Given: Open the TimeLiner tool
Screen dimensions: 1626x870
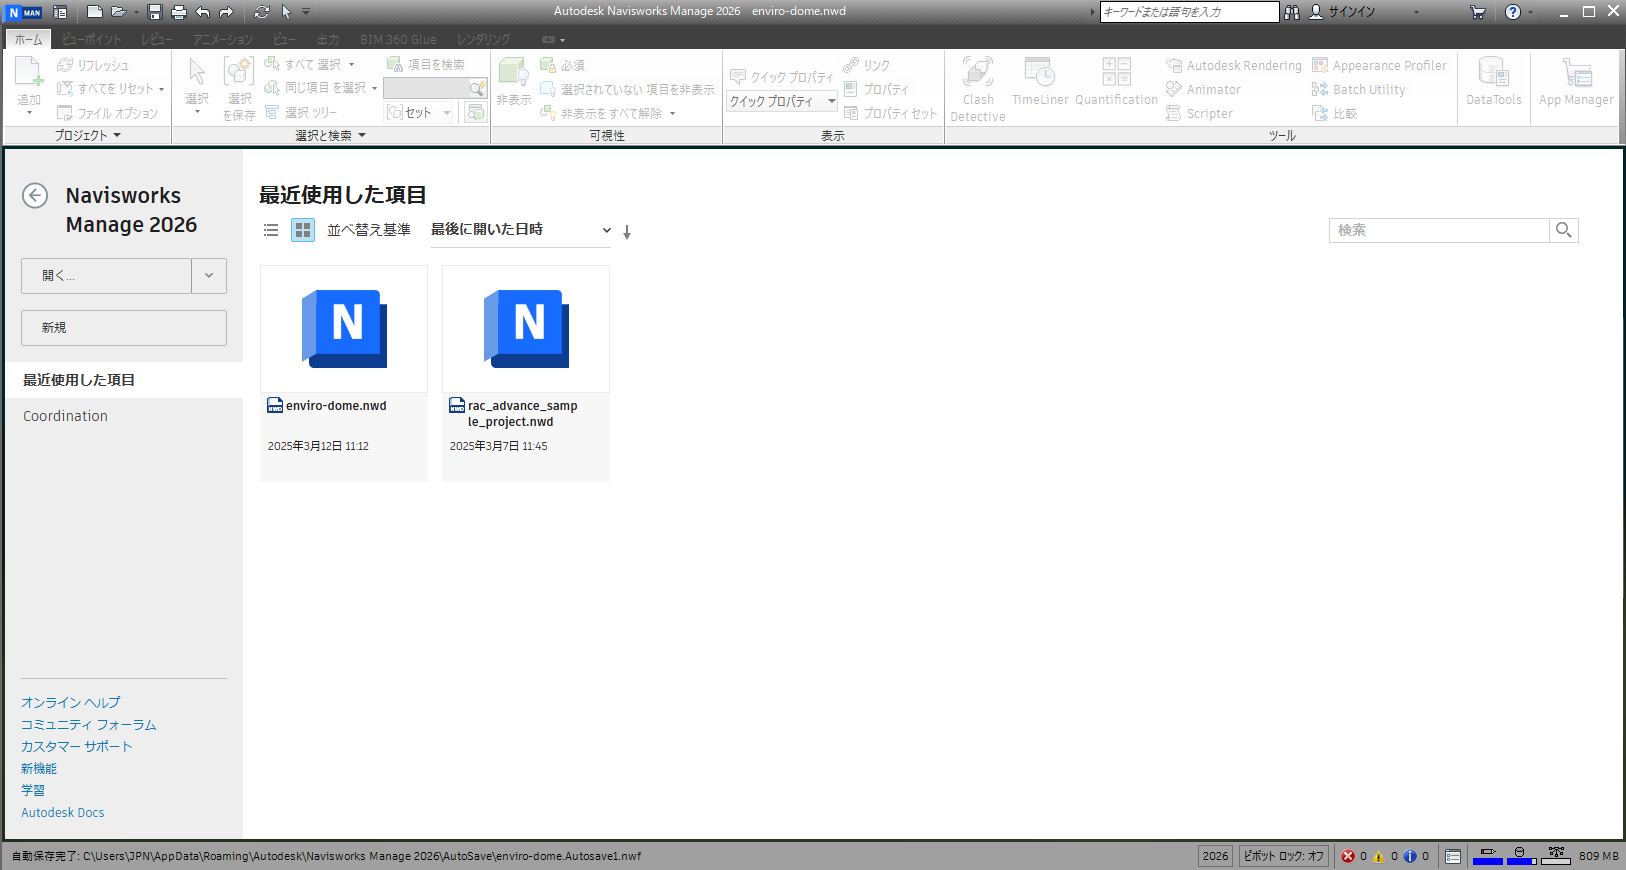Looking at the screenshot, I should point(1040,81).
